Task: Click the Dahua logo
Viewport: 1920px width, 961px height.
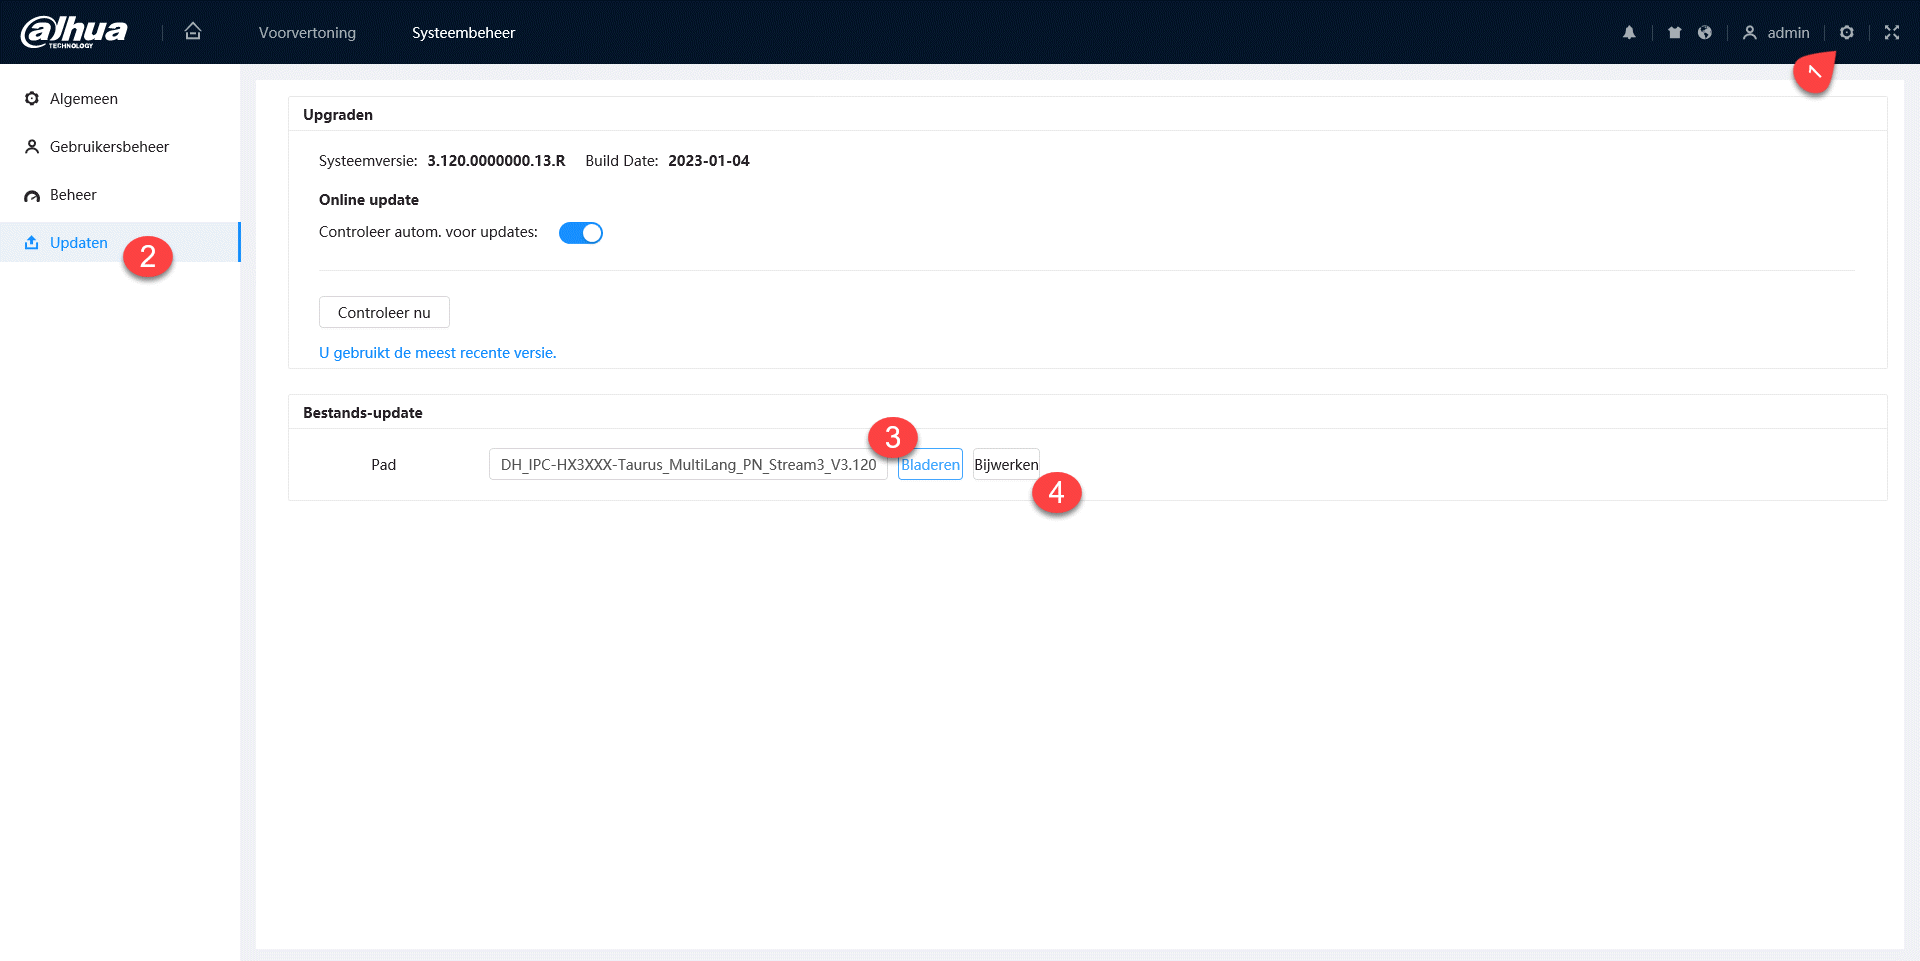Action: [x=74, y=32]
